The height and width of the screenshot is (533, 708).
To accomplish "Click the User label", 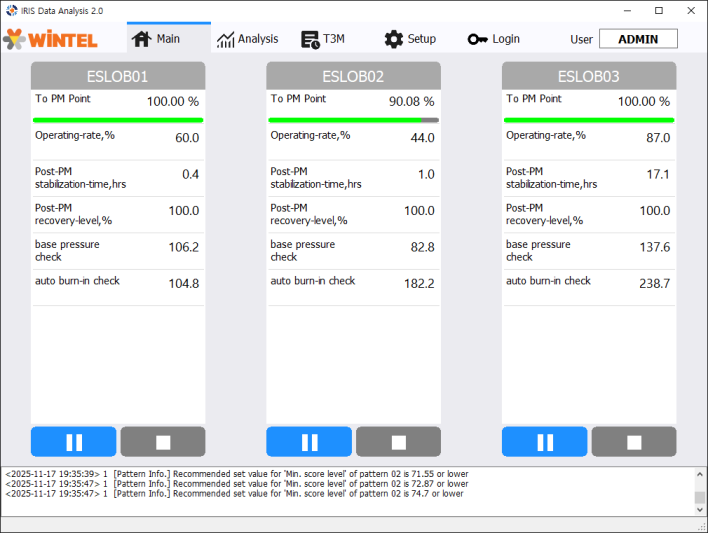I will 581,40.
